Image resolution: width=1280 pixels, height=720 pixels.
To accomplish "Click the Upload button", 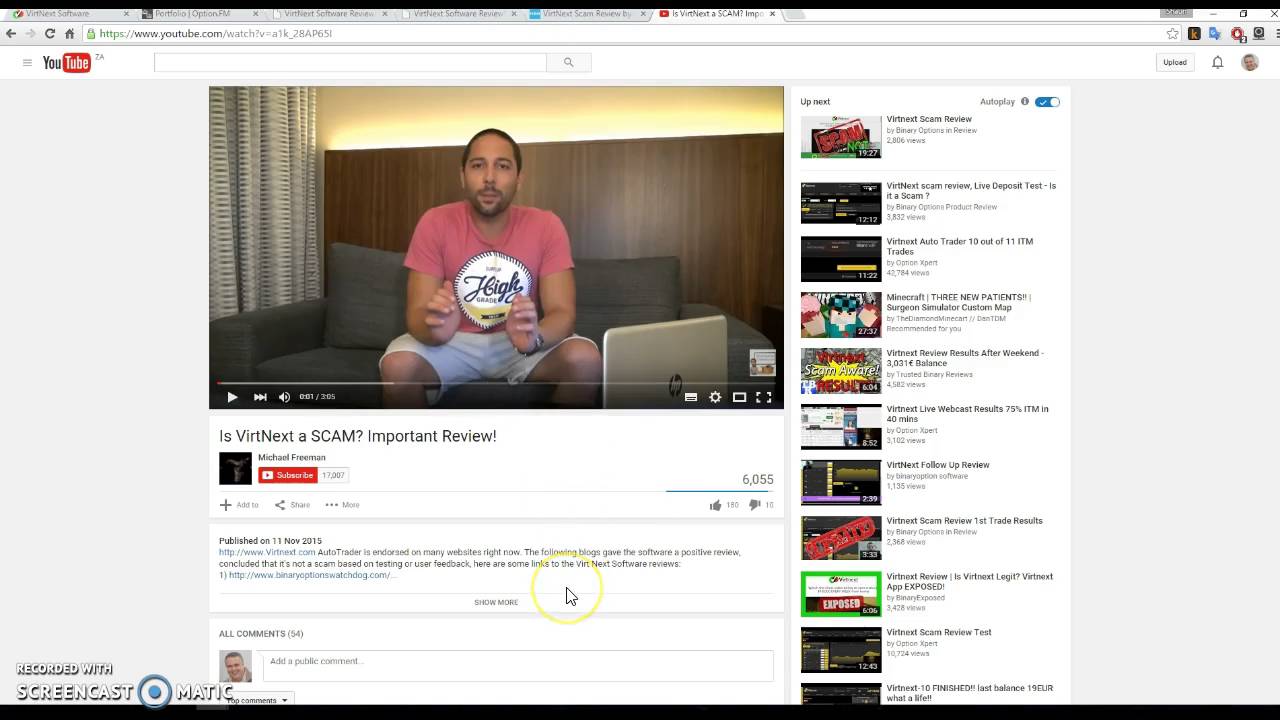I will pos(1175,62).
